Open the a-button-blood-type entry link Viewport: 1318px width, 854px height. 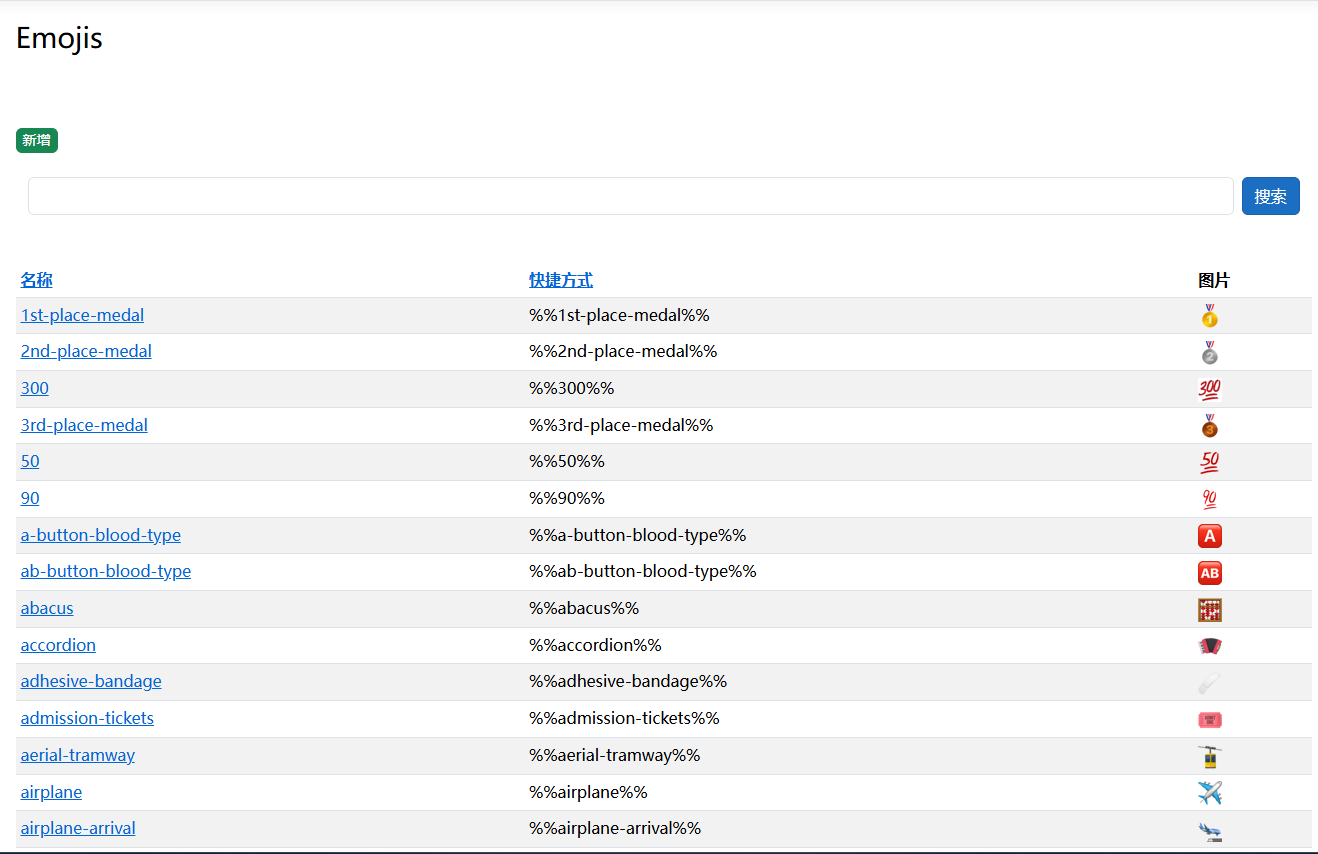click(100, 535)
